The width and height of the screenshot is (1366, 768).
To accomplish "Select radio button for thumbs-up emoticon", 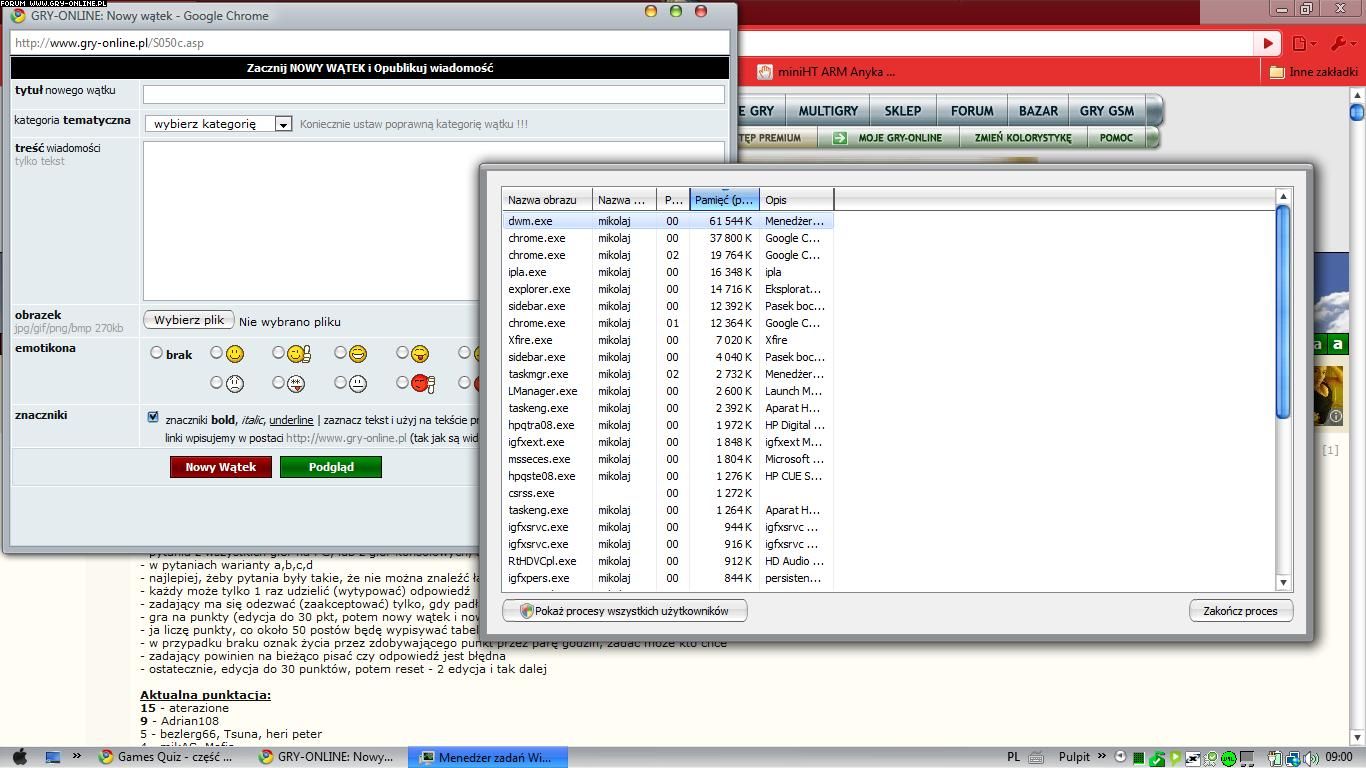I will [278, 353].
